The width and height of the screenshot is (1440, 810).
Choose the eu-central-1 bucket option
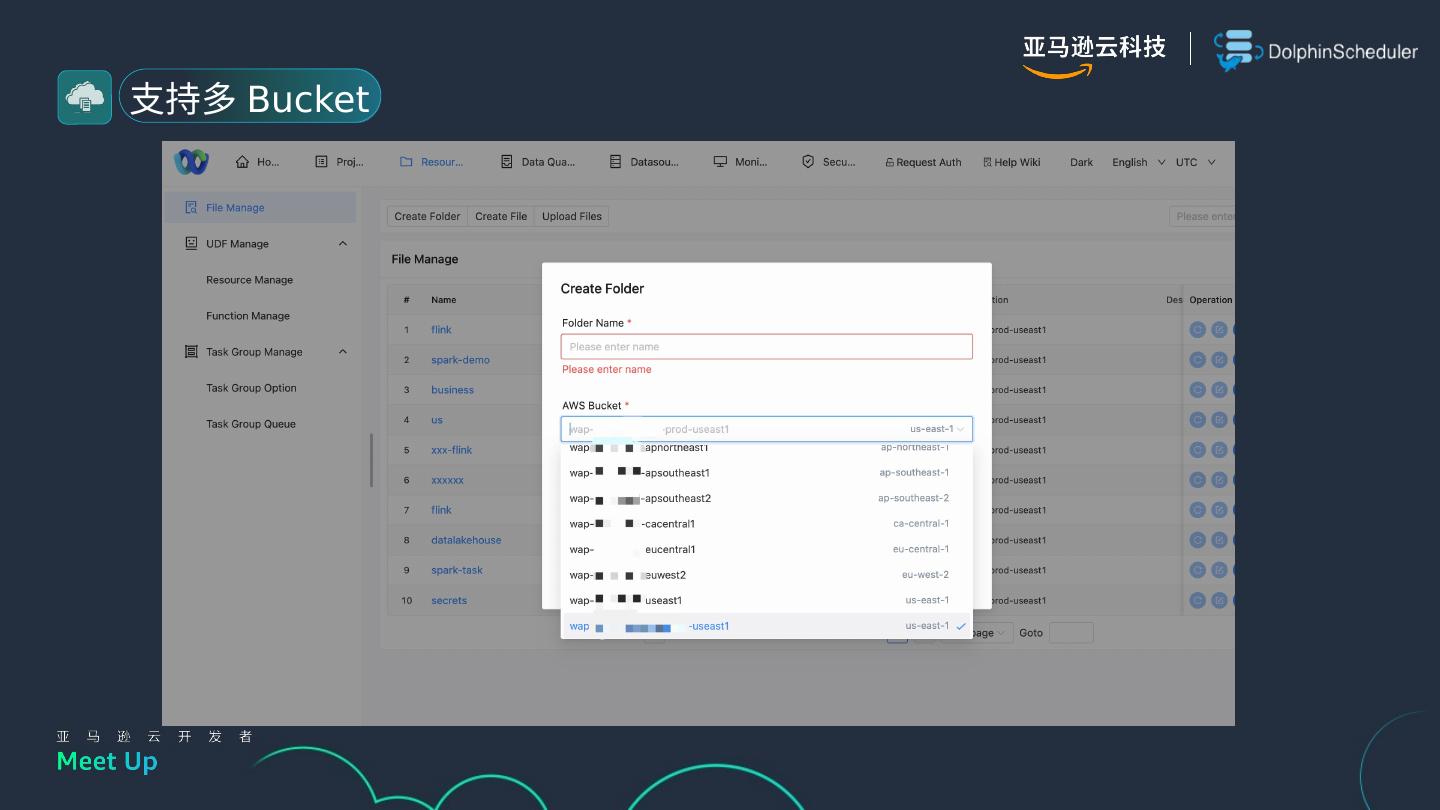click(x=766, y=549)
